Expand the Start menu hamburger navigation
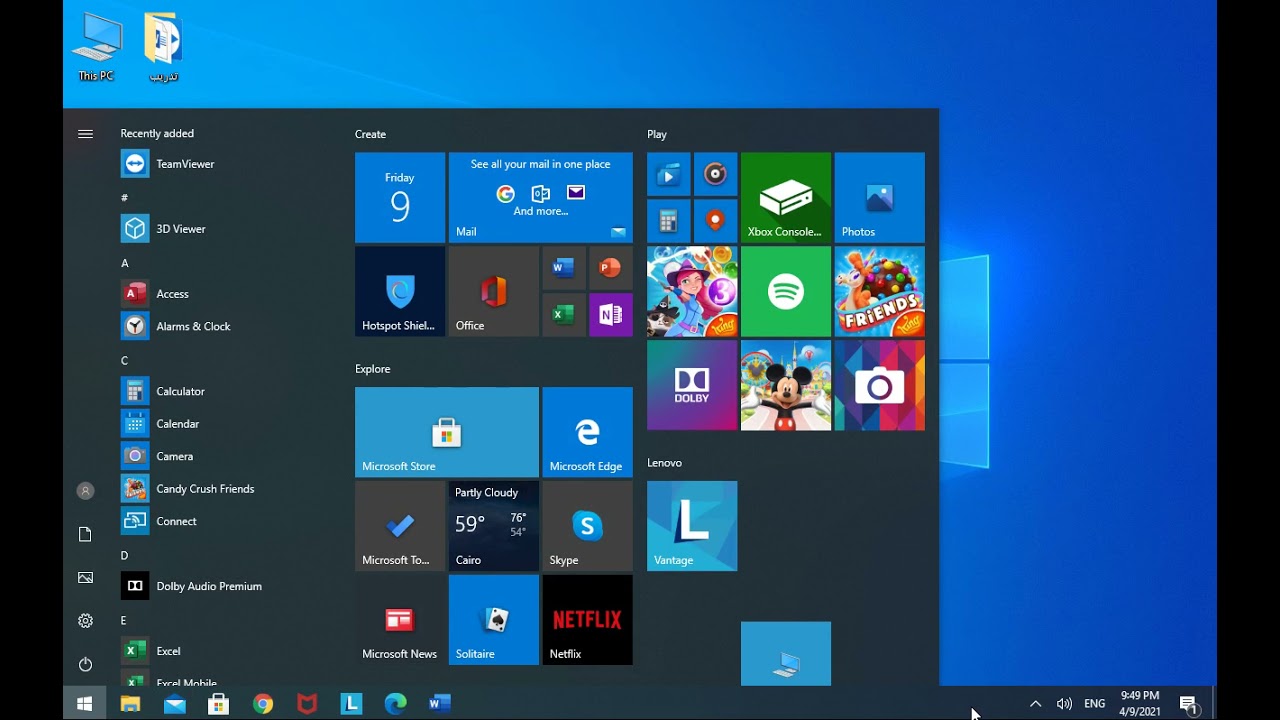Screen dimensions: 1280x720 click(x=85, y=134)
